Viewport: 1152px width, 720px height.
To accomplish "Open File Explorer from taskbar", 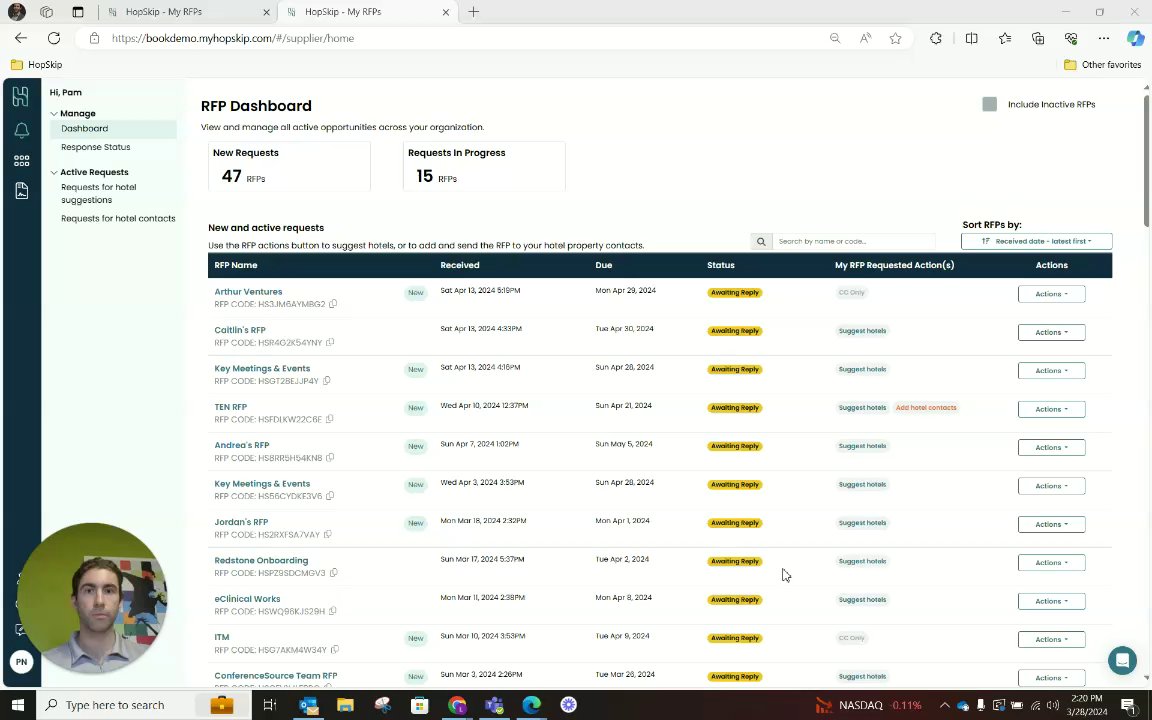I will tap(345, 705).
